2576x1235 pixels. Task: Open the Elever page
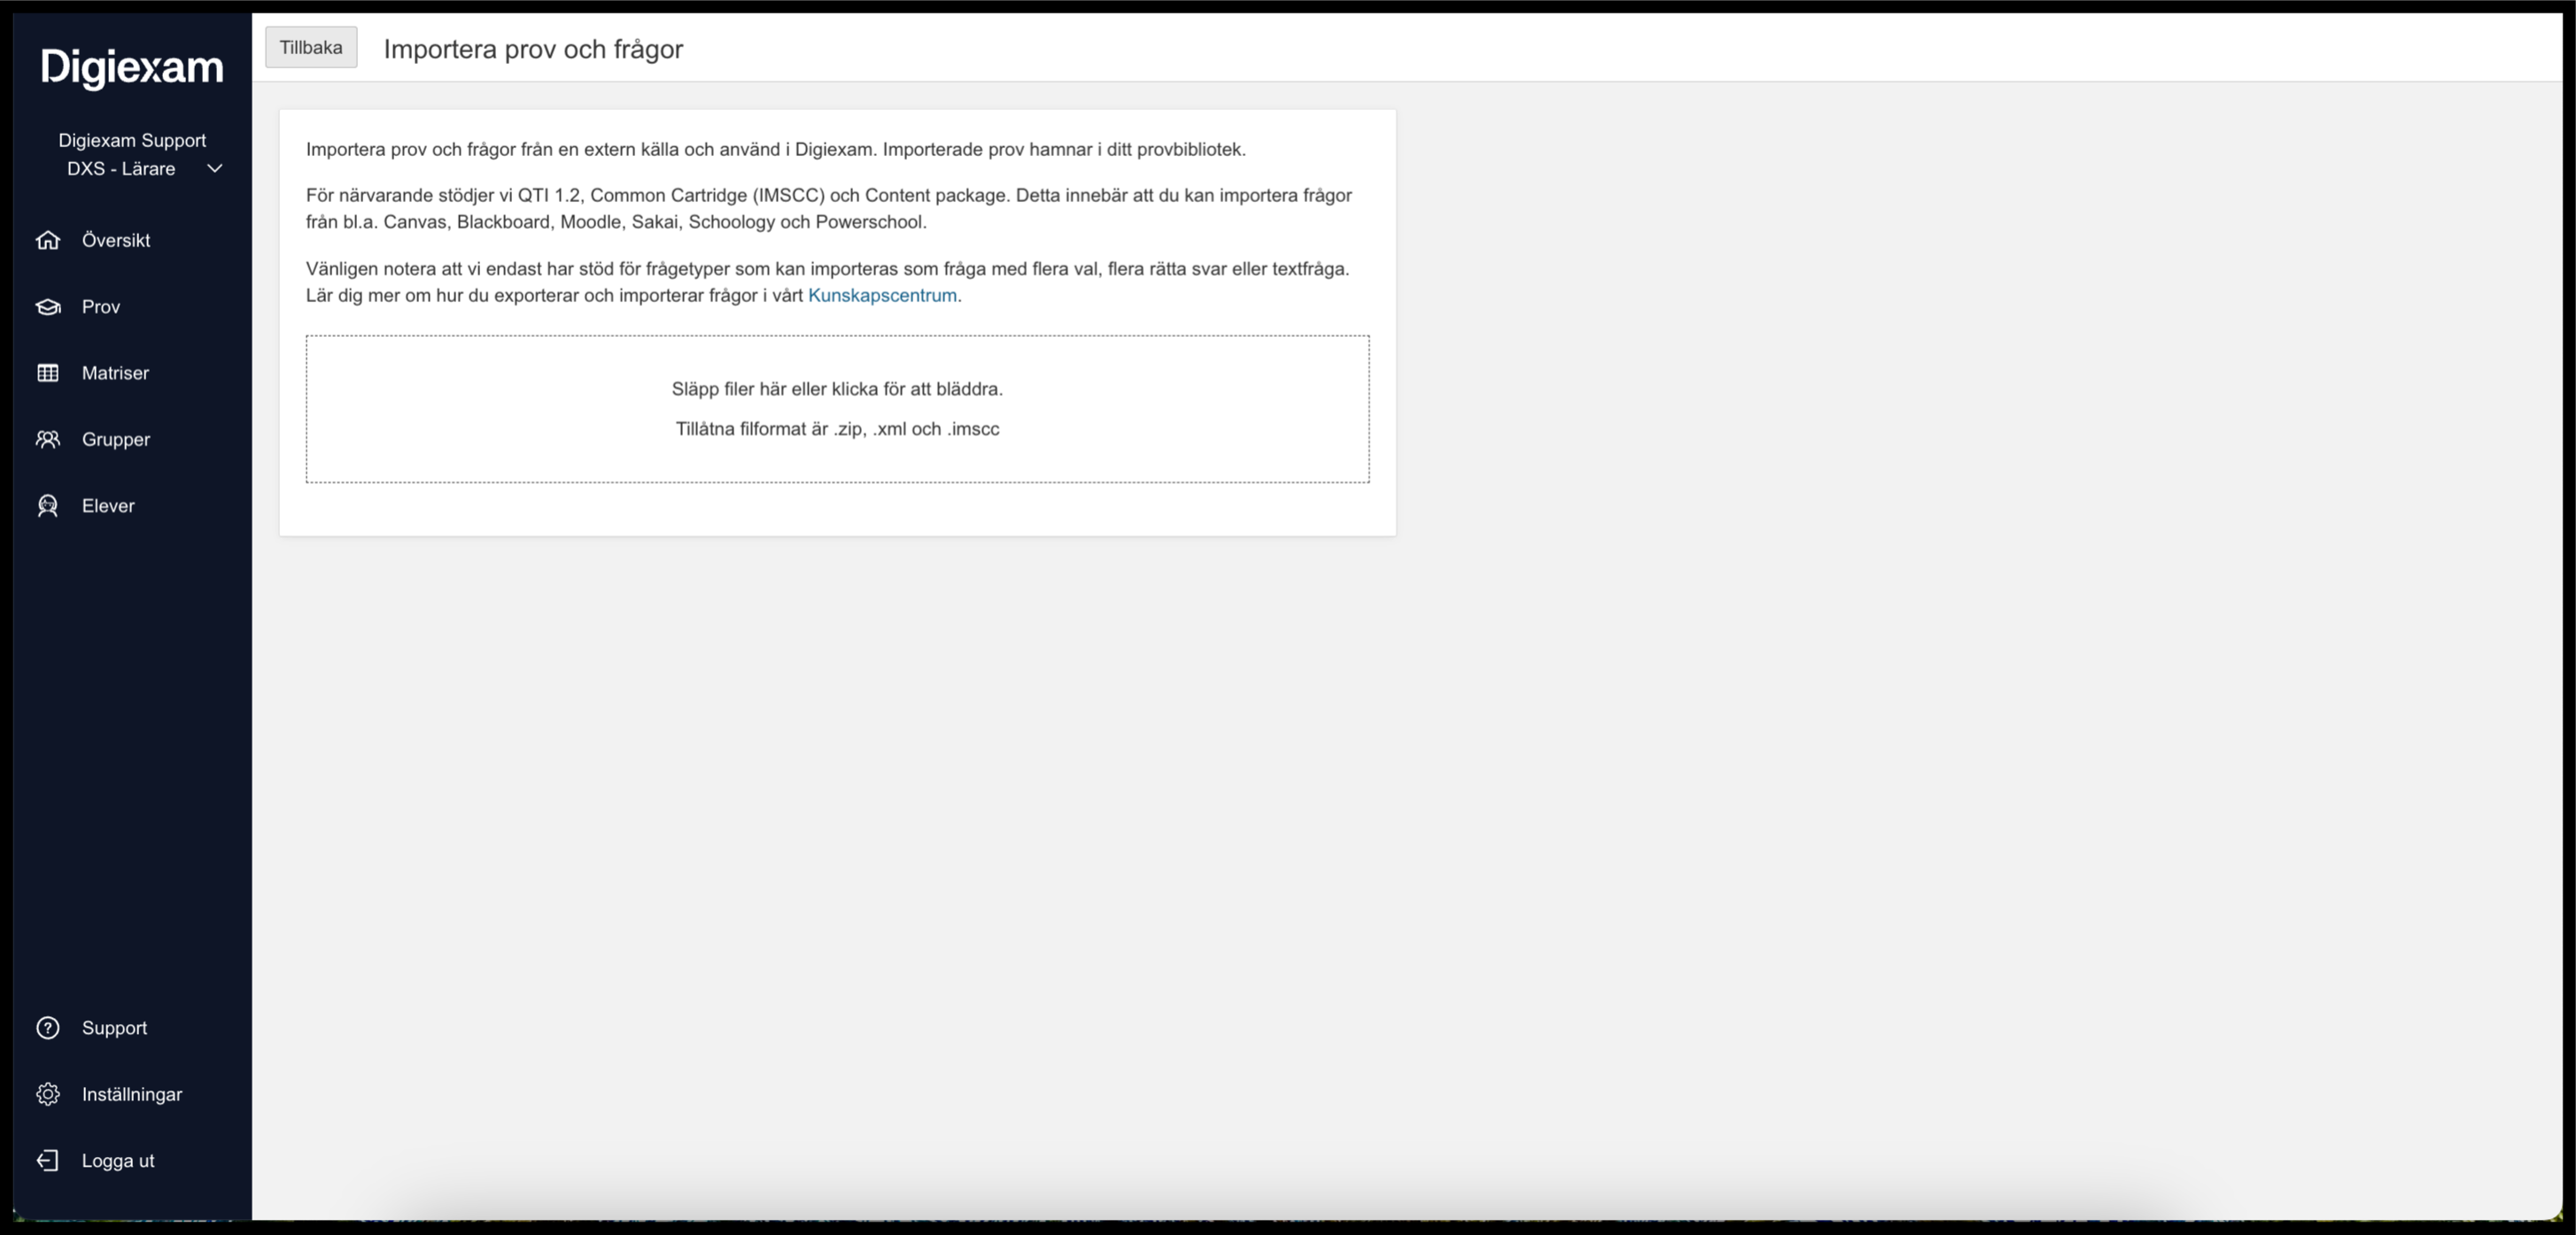[x=108, y=506]
